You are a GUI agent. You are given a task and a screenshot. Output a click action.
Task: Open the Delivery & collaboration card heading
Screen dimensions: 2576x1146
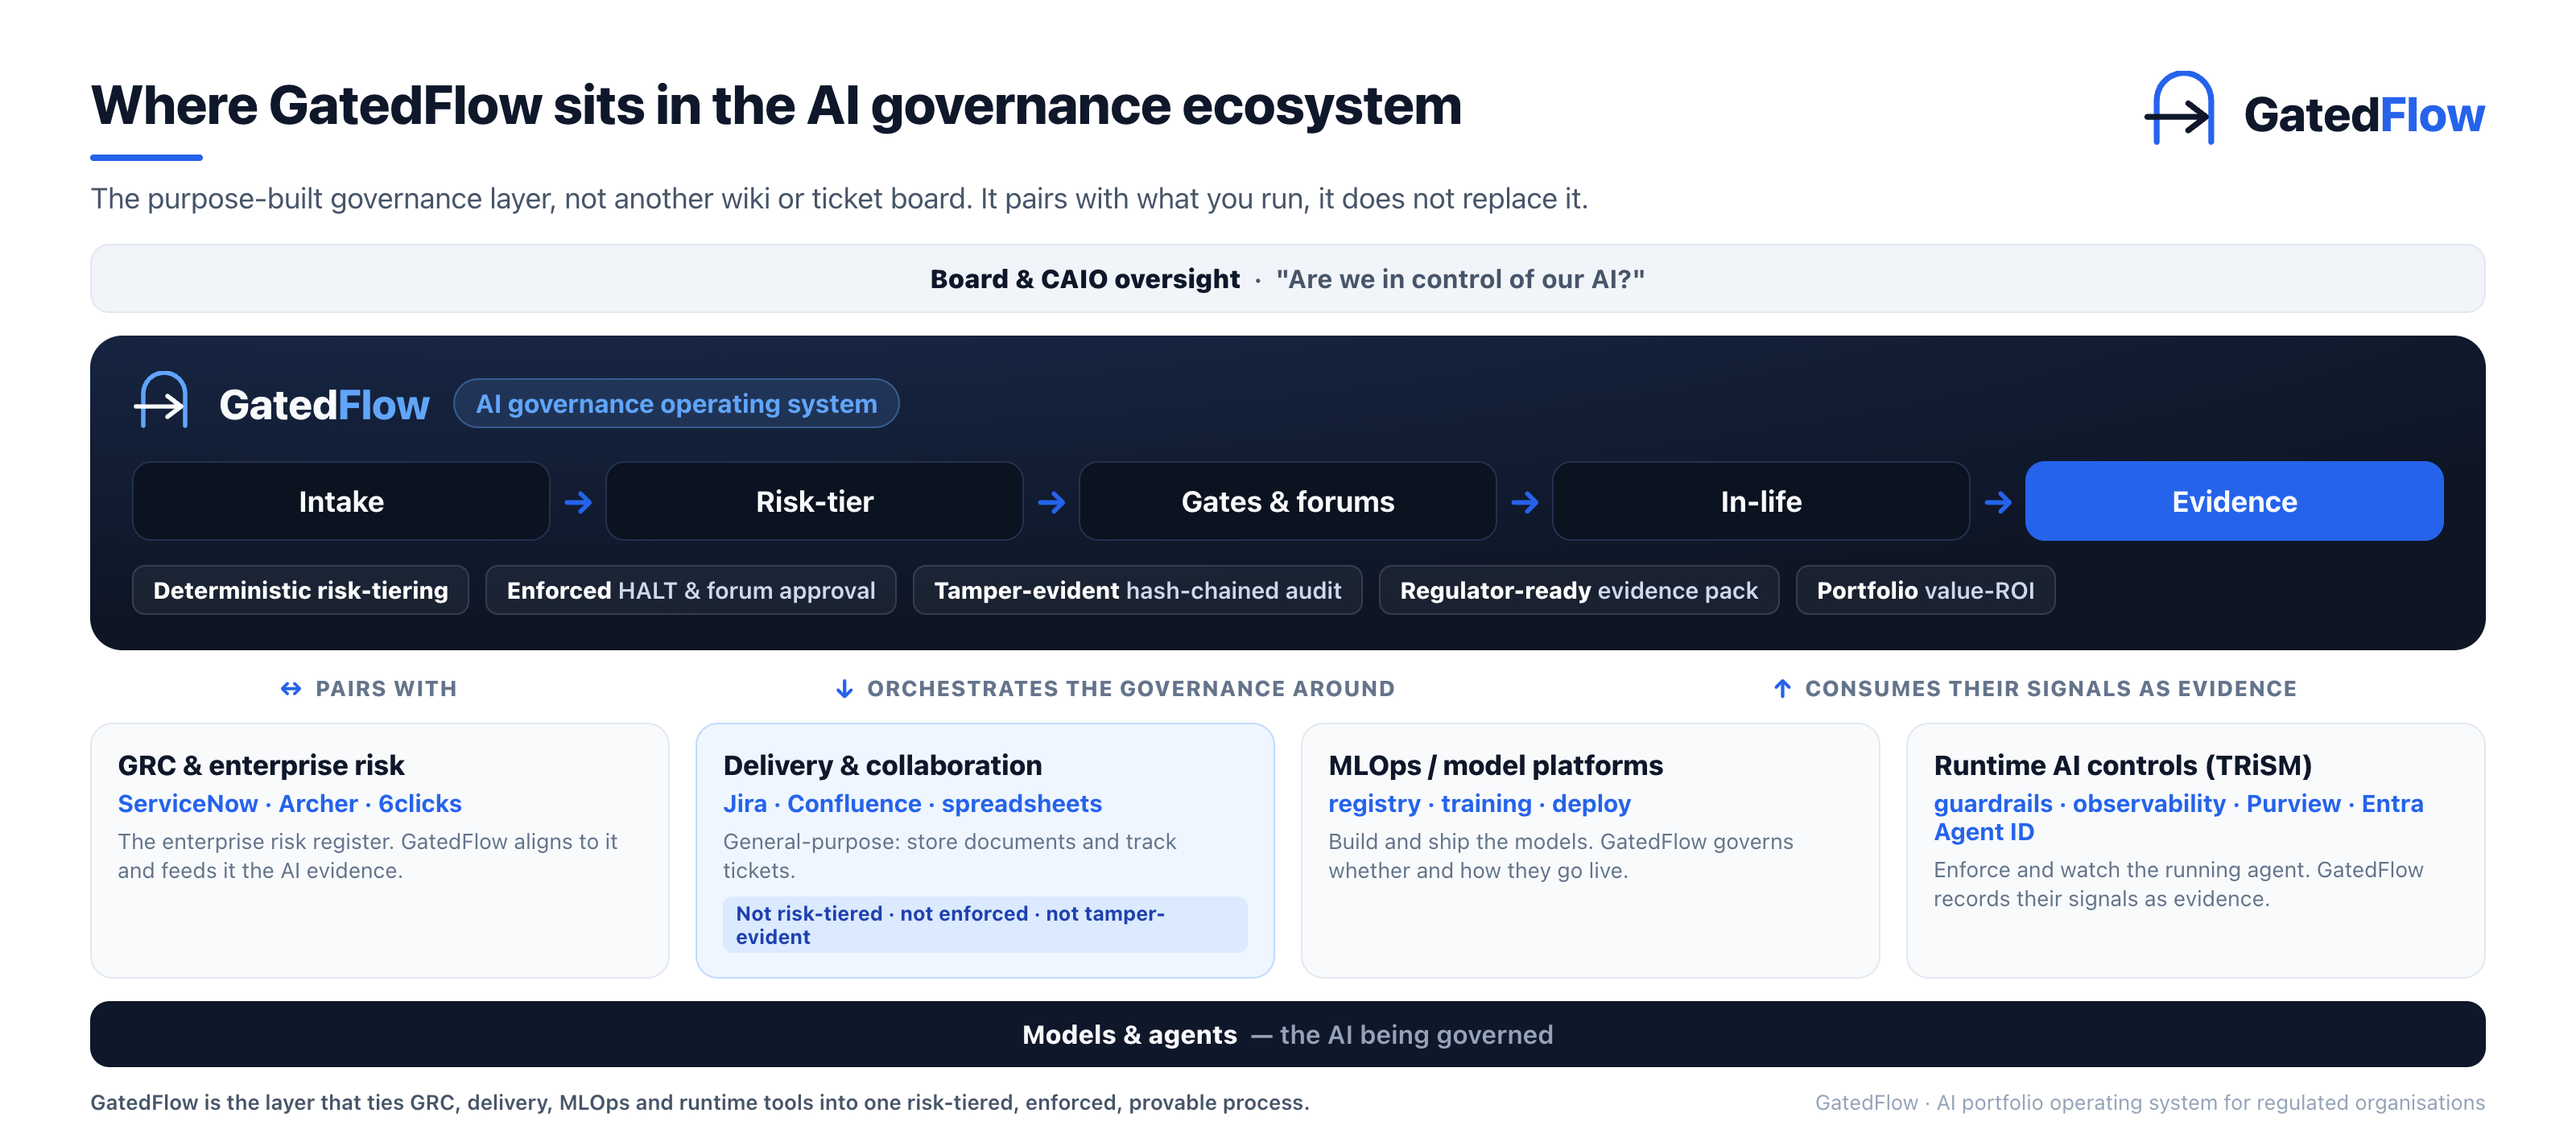882,765
